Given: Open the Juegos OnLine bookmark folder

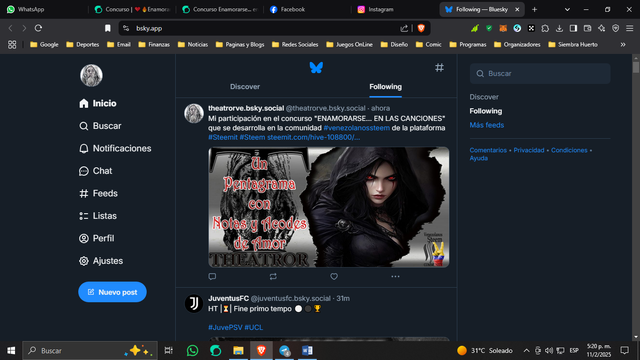Looking at the screenshot, I should pos(349,44).
